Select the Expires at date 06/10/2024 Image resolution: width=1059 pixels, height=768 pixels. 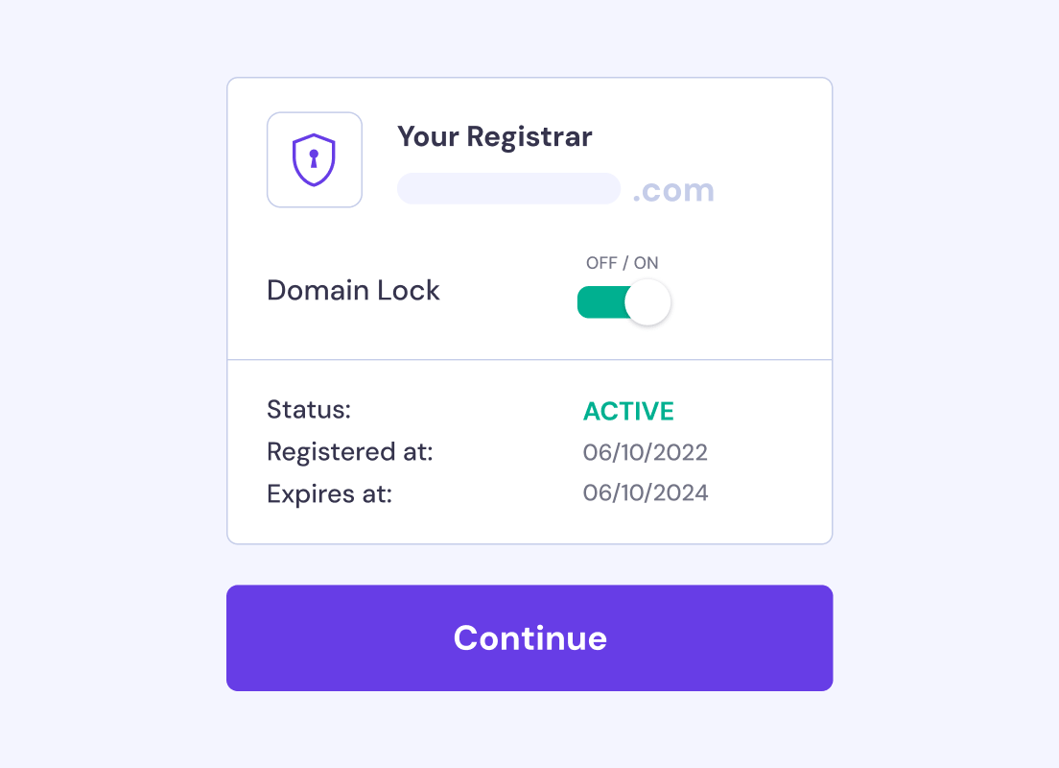tap(645, 493)
